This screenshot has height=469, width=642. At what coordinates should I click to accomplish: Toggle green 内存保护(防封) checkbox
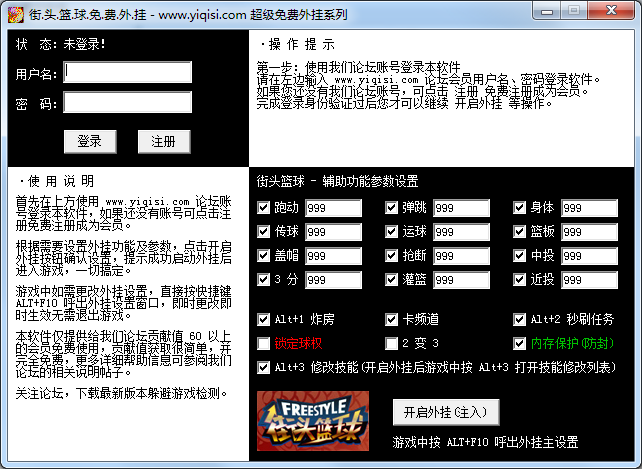coord(520,343)
